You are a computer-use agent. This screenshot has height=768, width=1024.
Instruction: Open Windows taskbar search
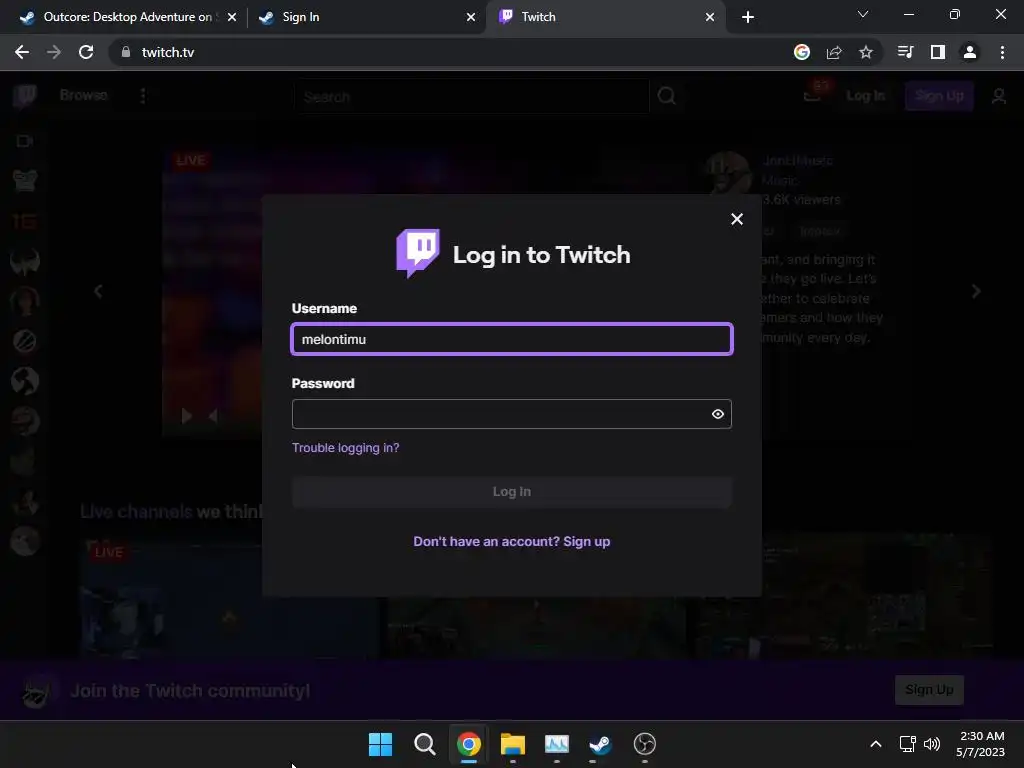pos(424,744)
